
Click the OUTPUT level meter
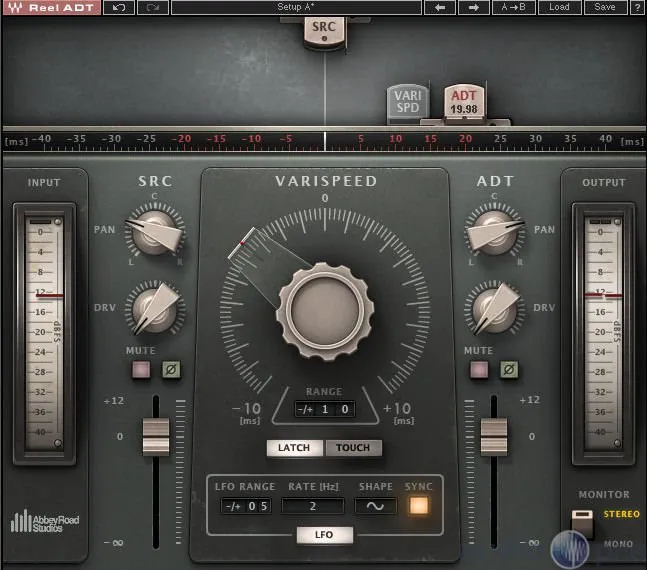[x=603, y=333]
